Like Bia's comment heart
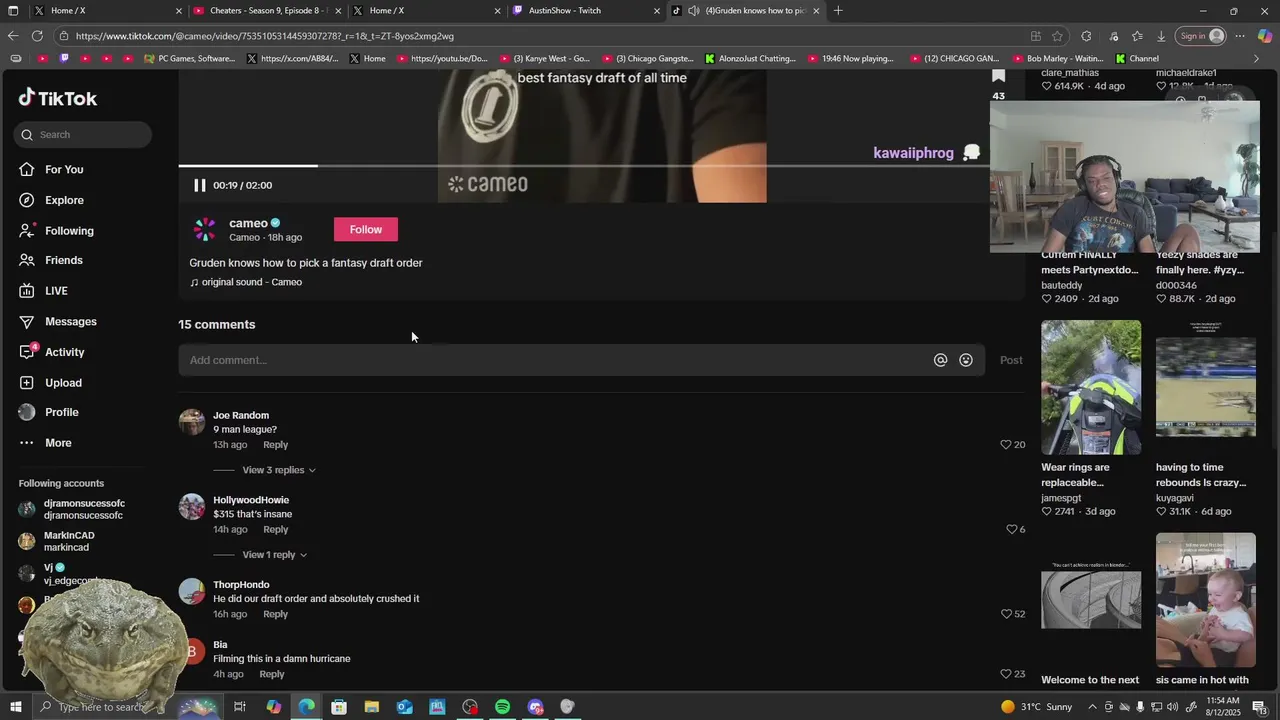 1006,674
